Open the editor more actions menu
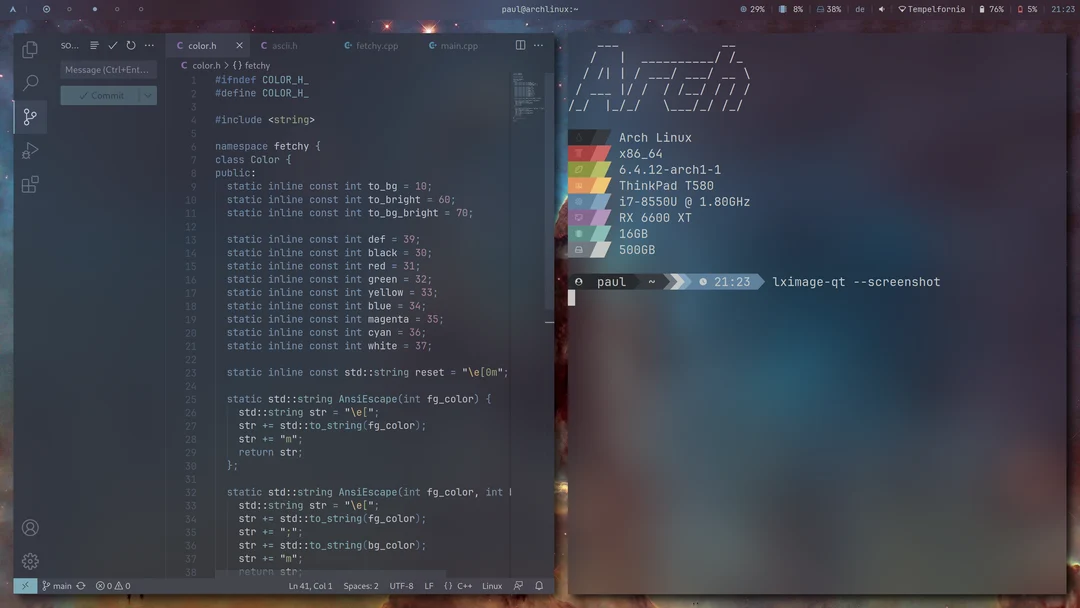 (x=538, y=45)
